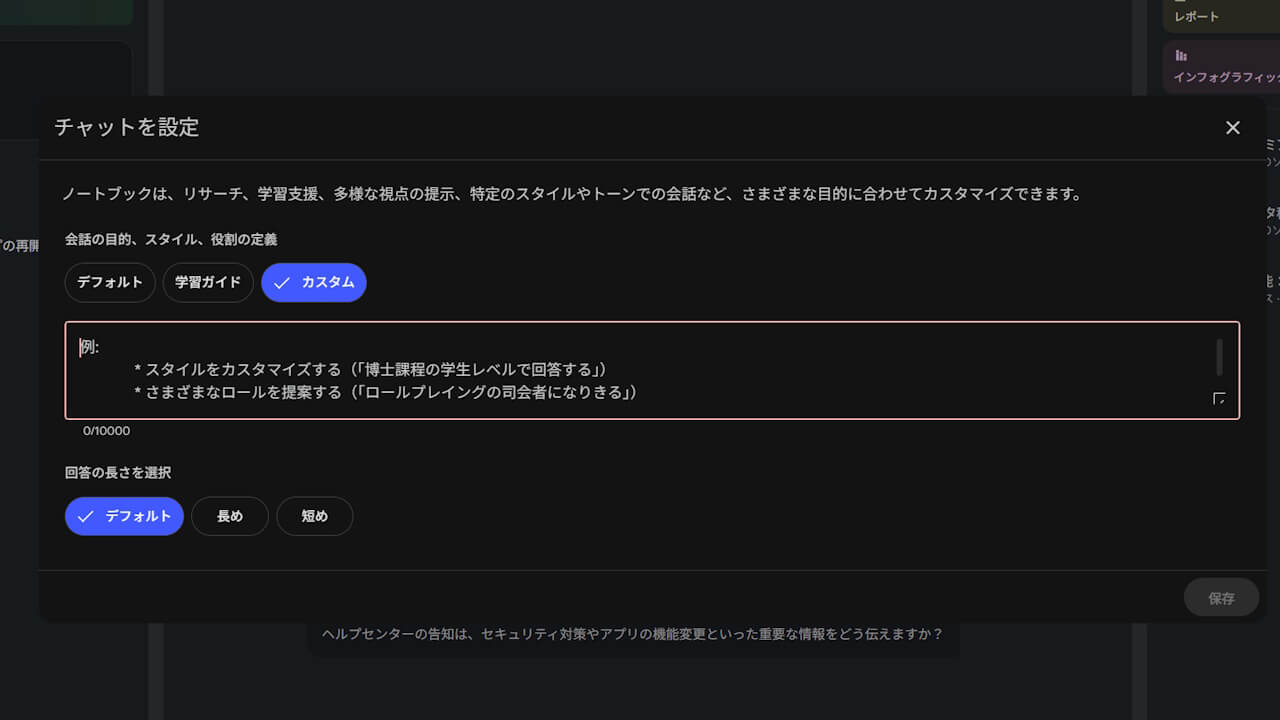The width and height of the screenshot is (1280, 720).
Task: Switch to the デフォルト conversation style
Action: (x=110, y=282)
